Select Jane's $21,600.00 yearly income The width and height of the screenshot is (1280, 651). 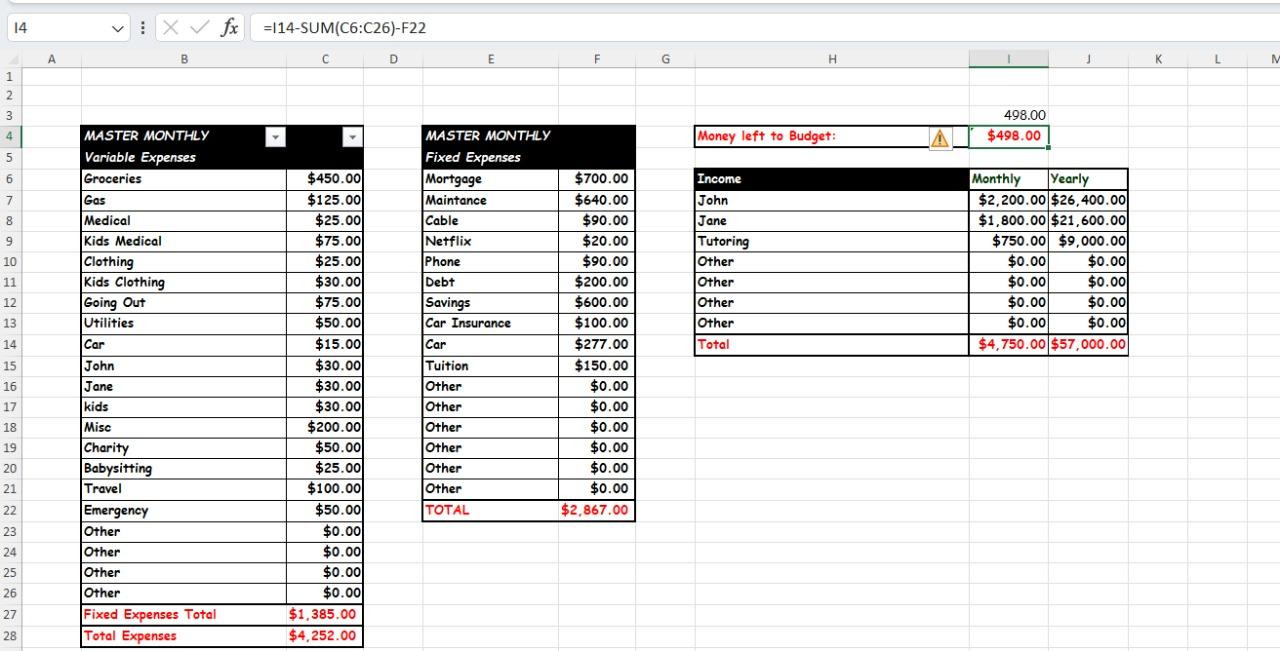[x=1088, y=220]
